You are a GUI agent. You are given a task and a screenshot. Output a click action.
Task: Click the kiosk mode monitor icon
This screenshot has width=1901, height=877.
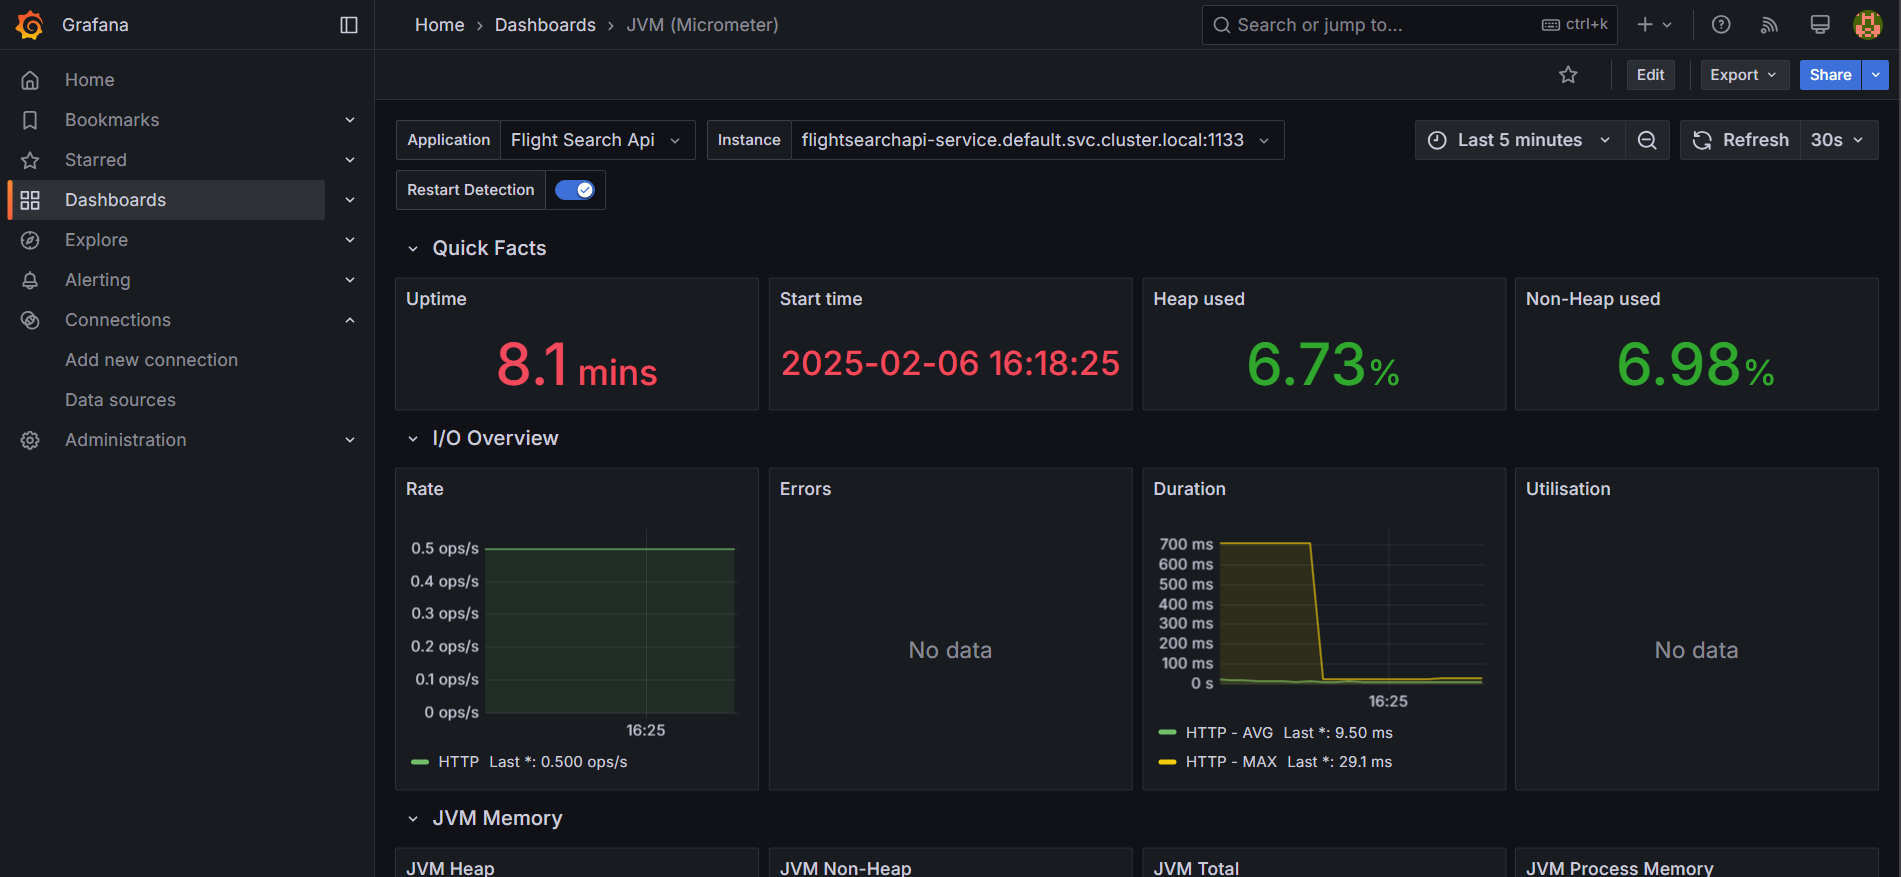click(1820, 25)
